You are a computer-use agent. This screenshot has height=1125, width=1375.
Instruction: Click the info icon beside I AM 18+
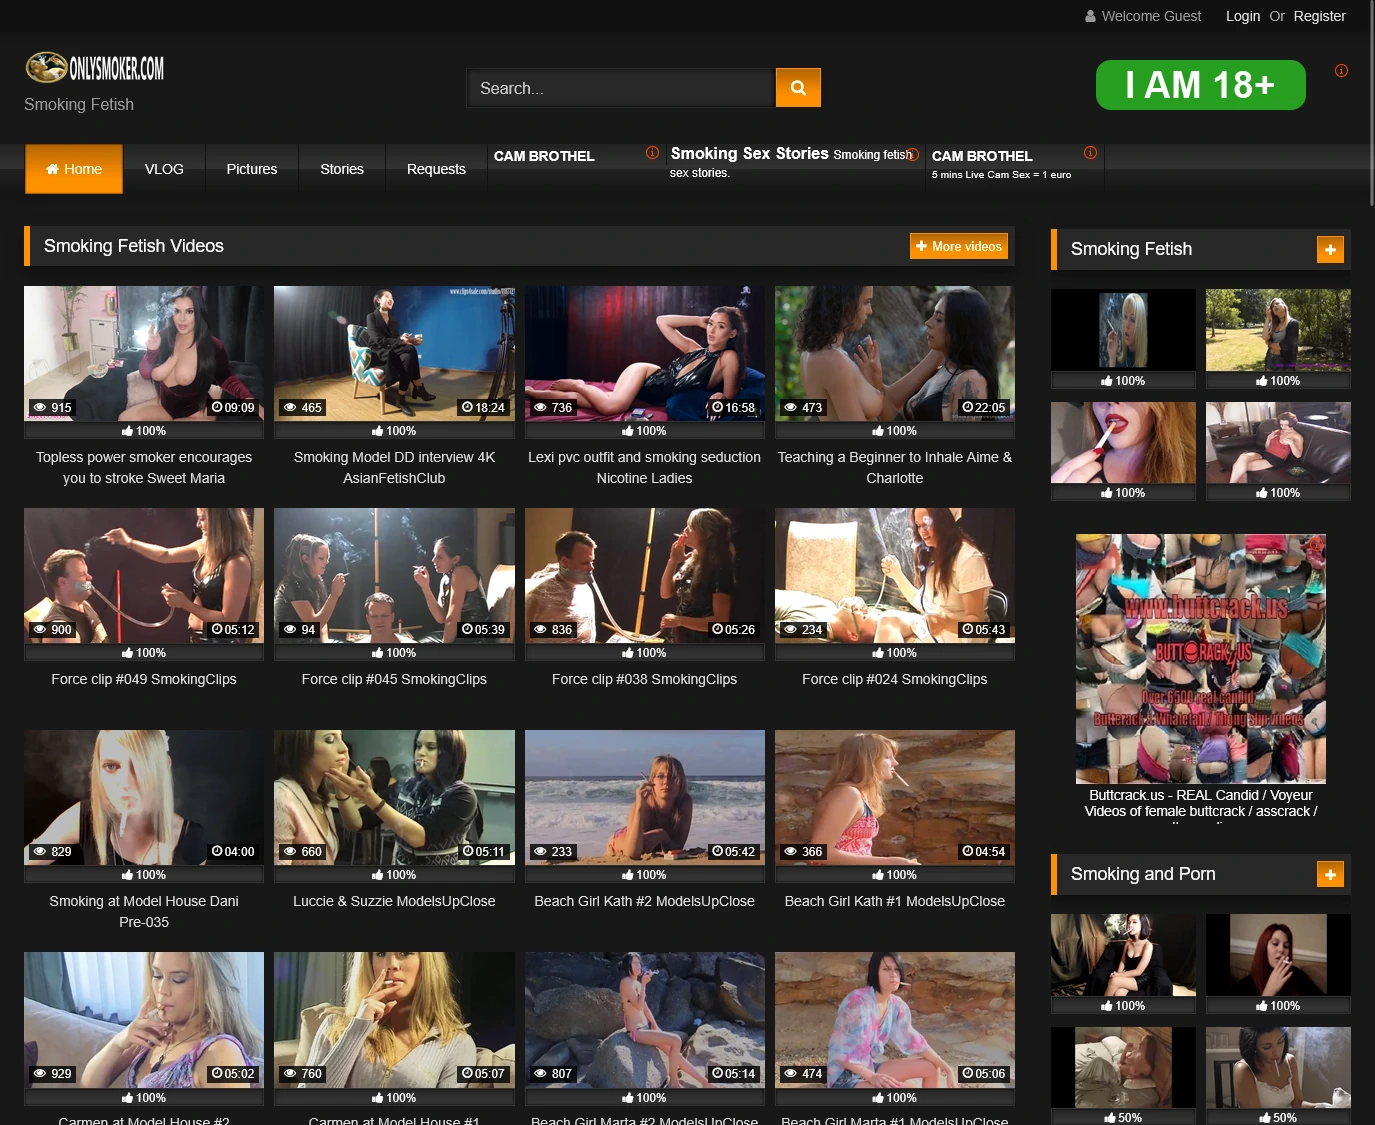1341,71
